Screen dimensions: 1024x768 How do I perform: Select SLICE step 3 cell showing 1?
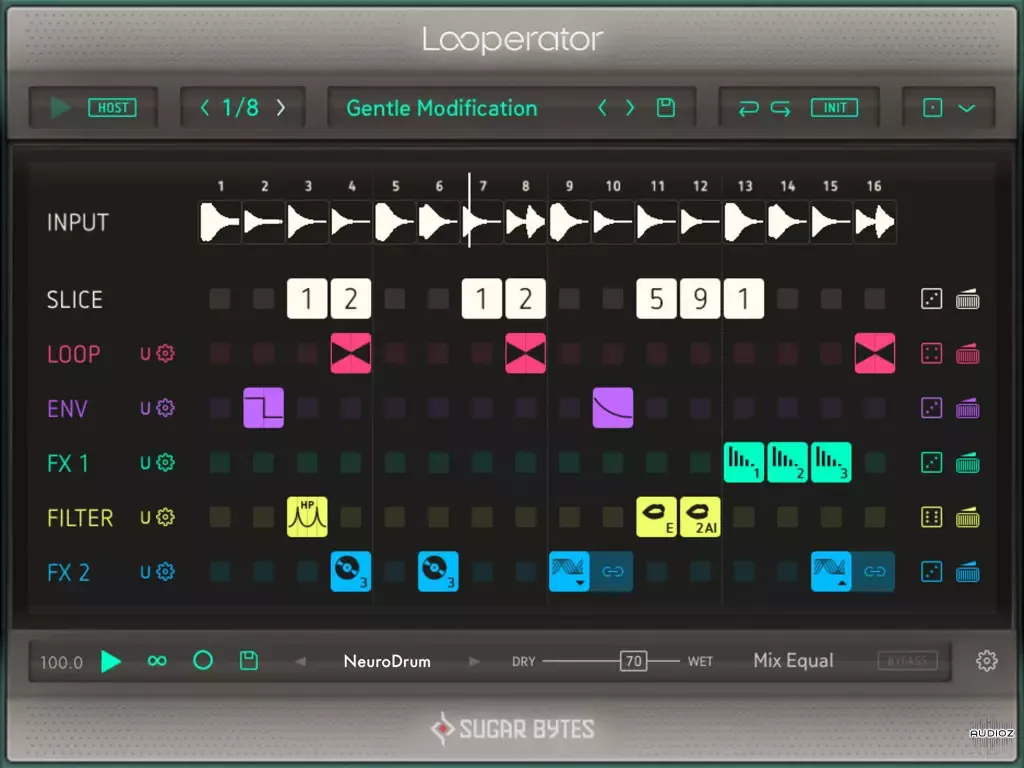pos(307,298)
